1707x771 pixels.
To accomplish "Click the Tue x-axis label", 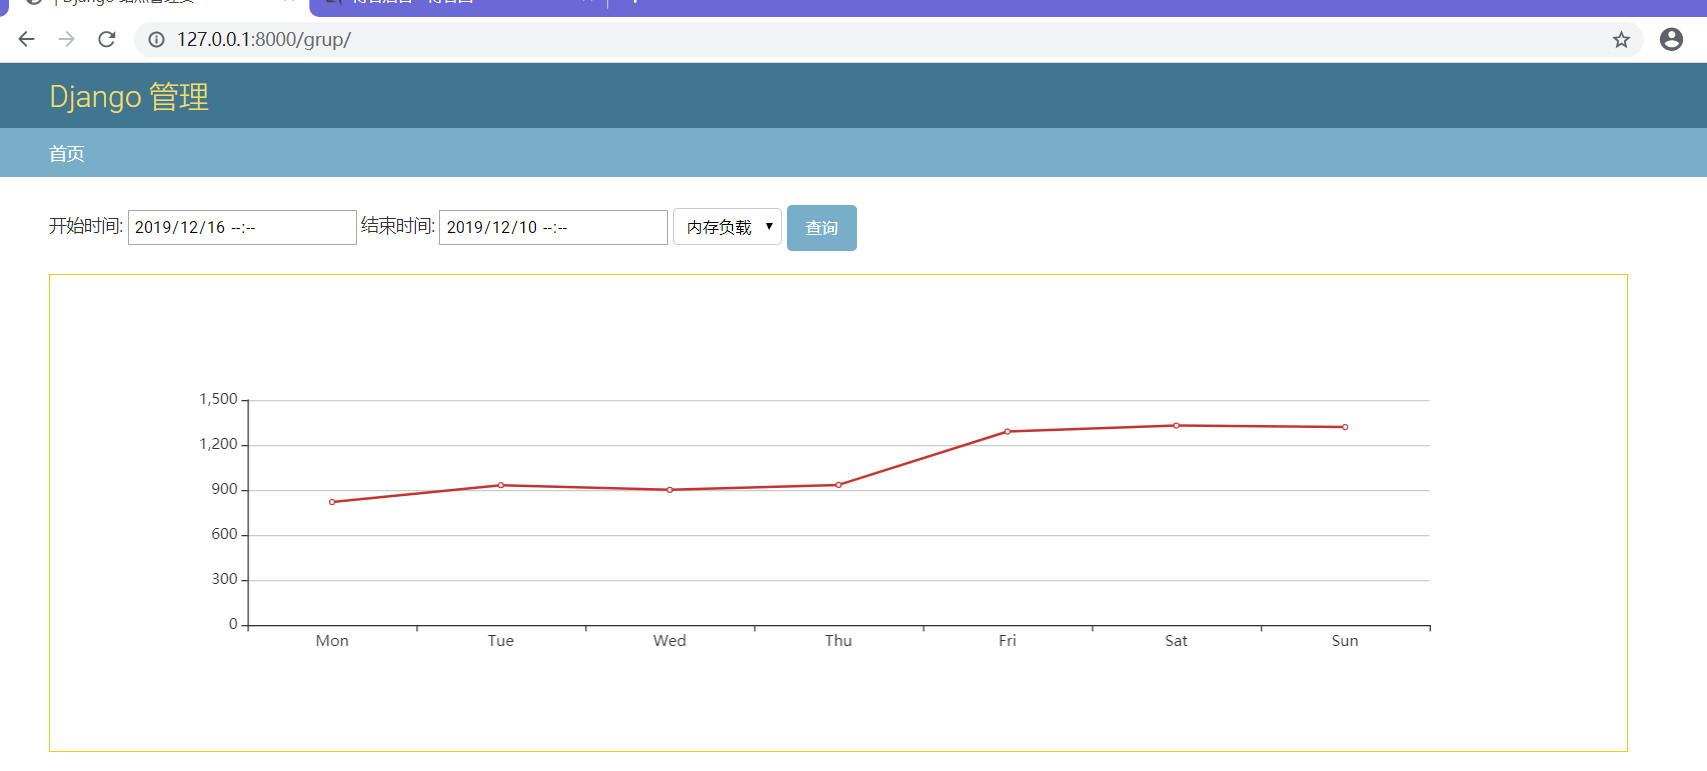I will [x=501, y=641].
